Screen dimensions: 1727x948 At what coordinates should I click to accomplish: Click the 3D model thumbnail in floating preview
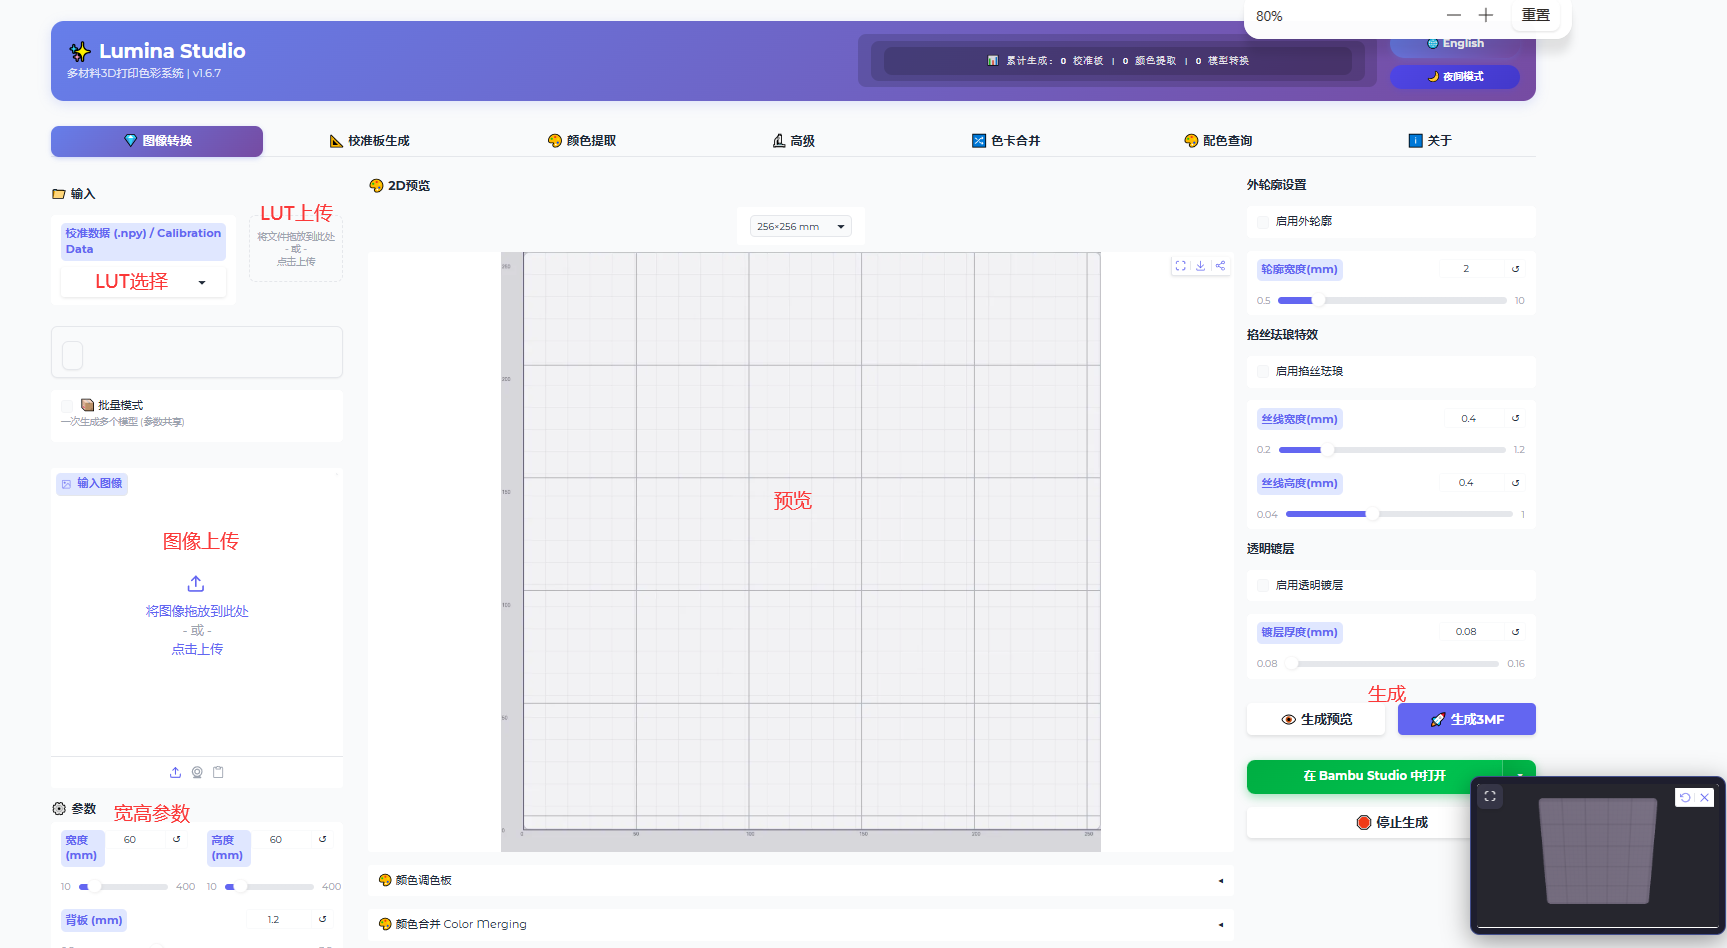pyautogui.click(x=1597, y=851)
